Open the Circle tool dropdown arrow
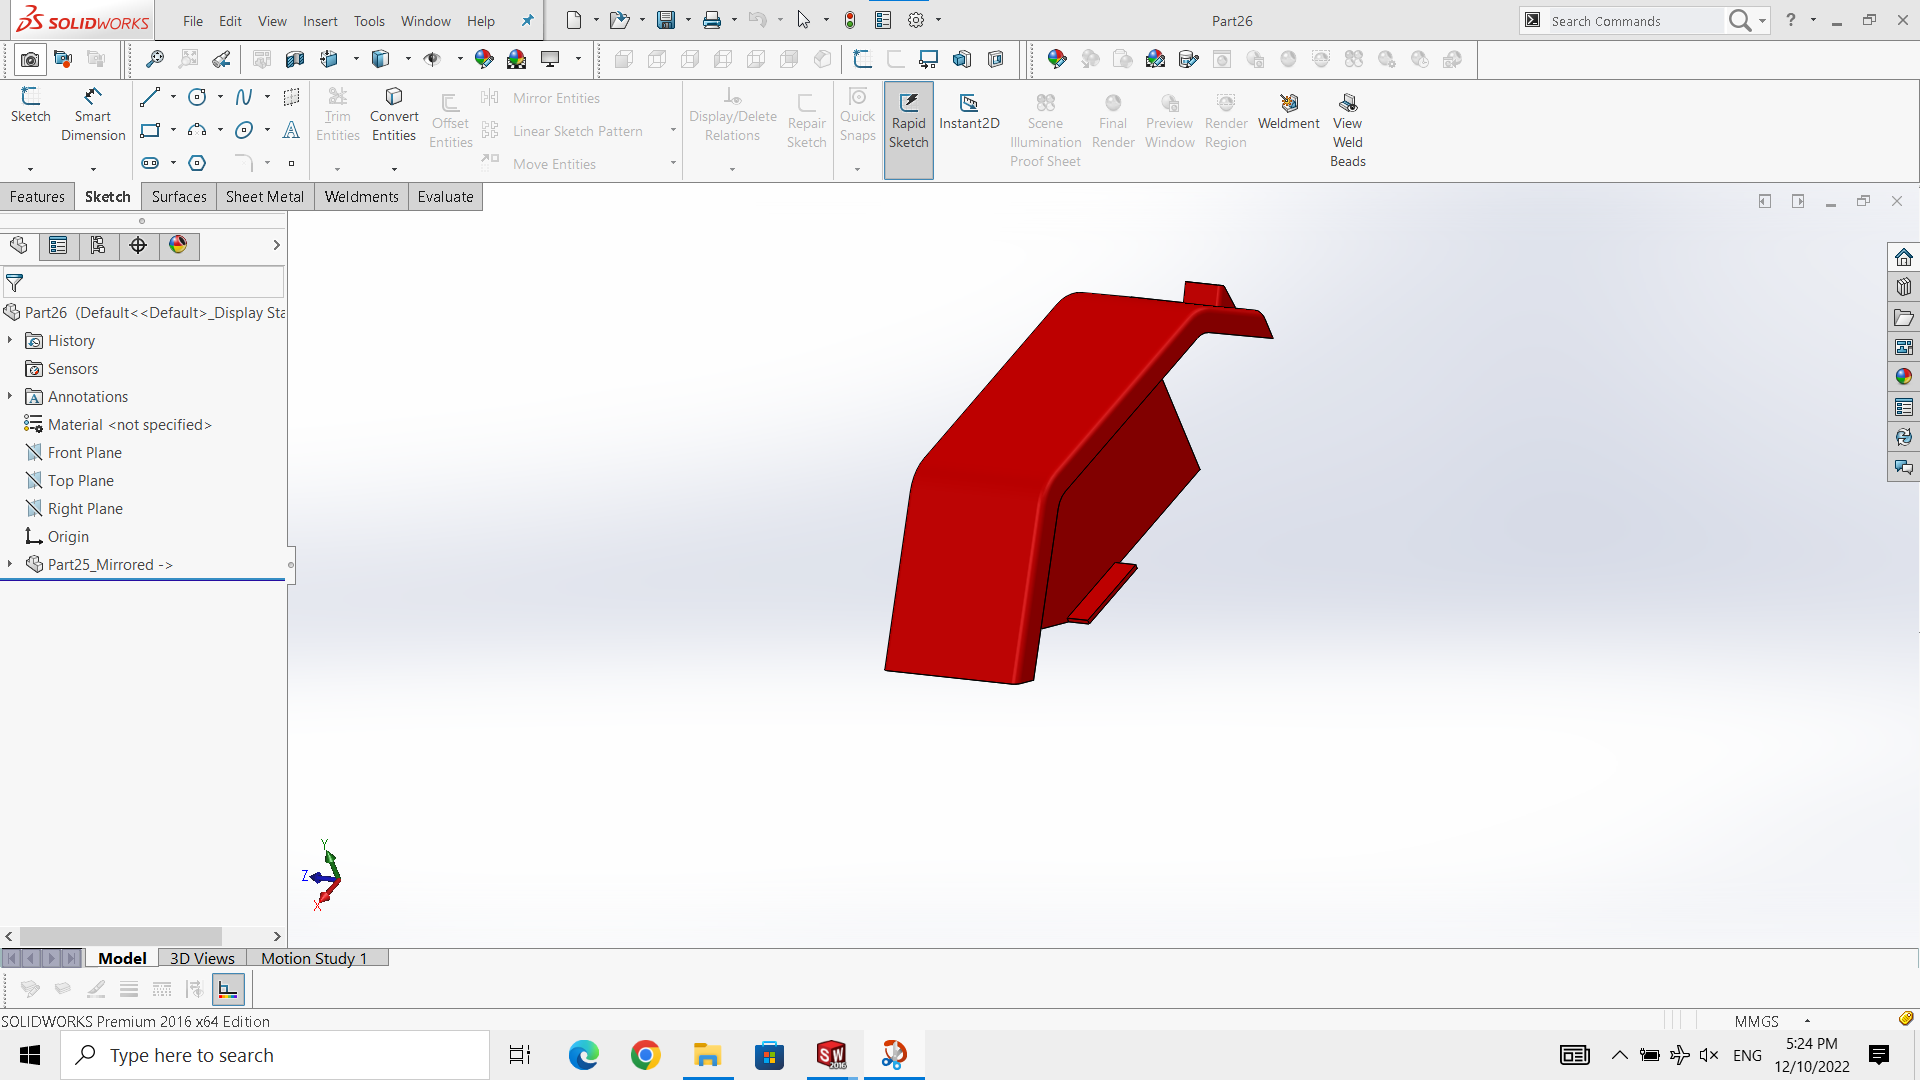 (220, 97)
